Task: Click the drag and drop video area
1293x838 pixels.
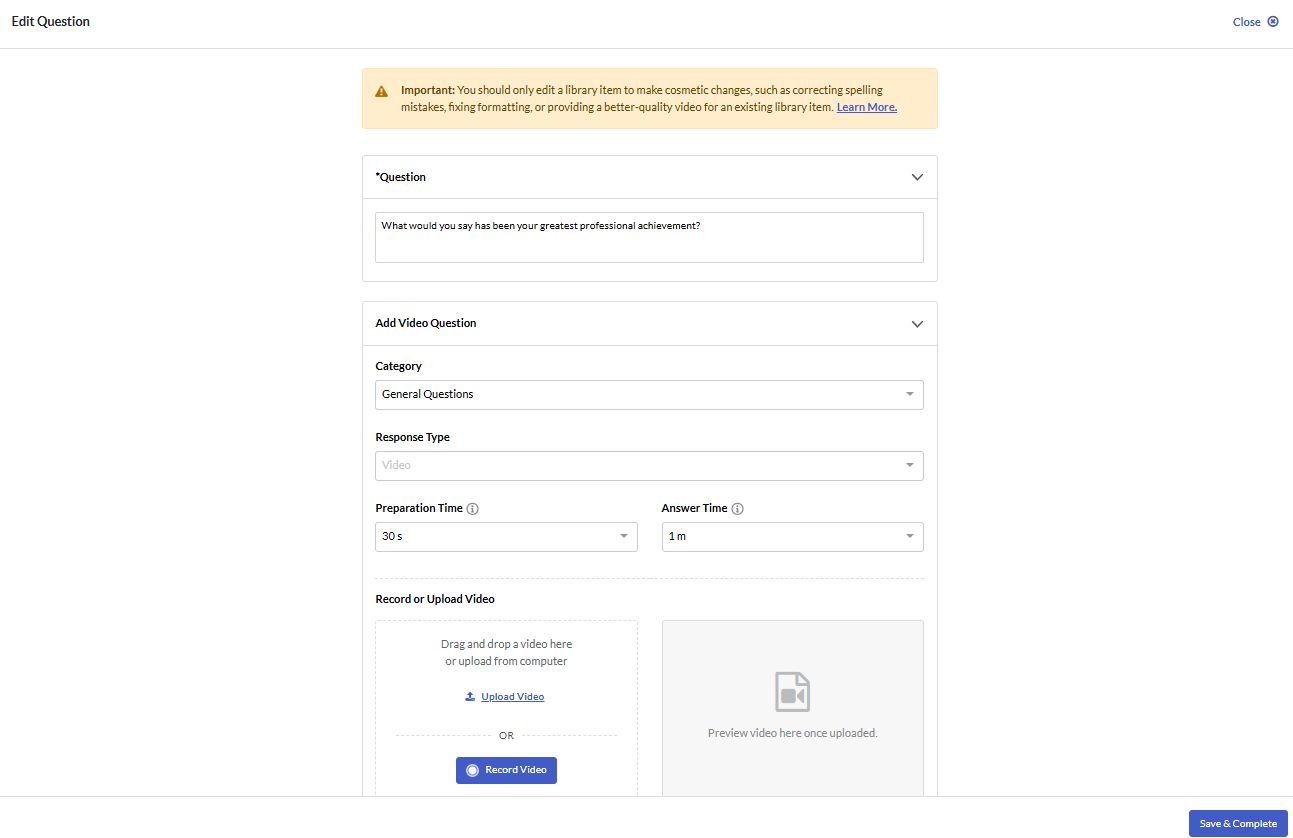Action: [x=506, y=708]
